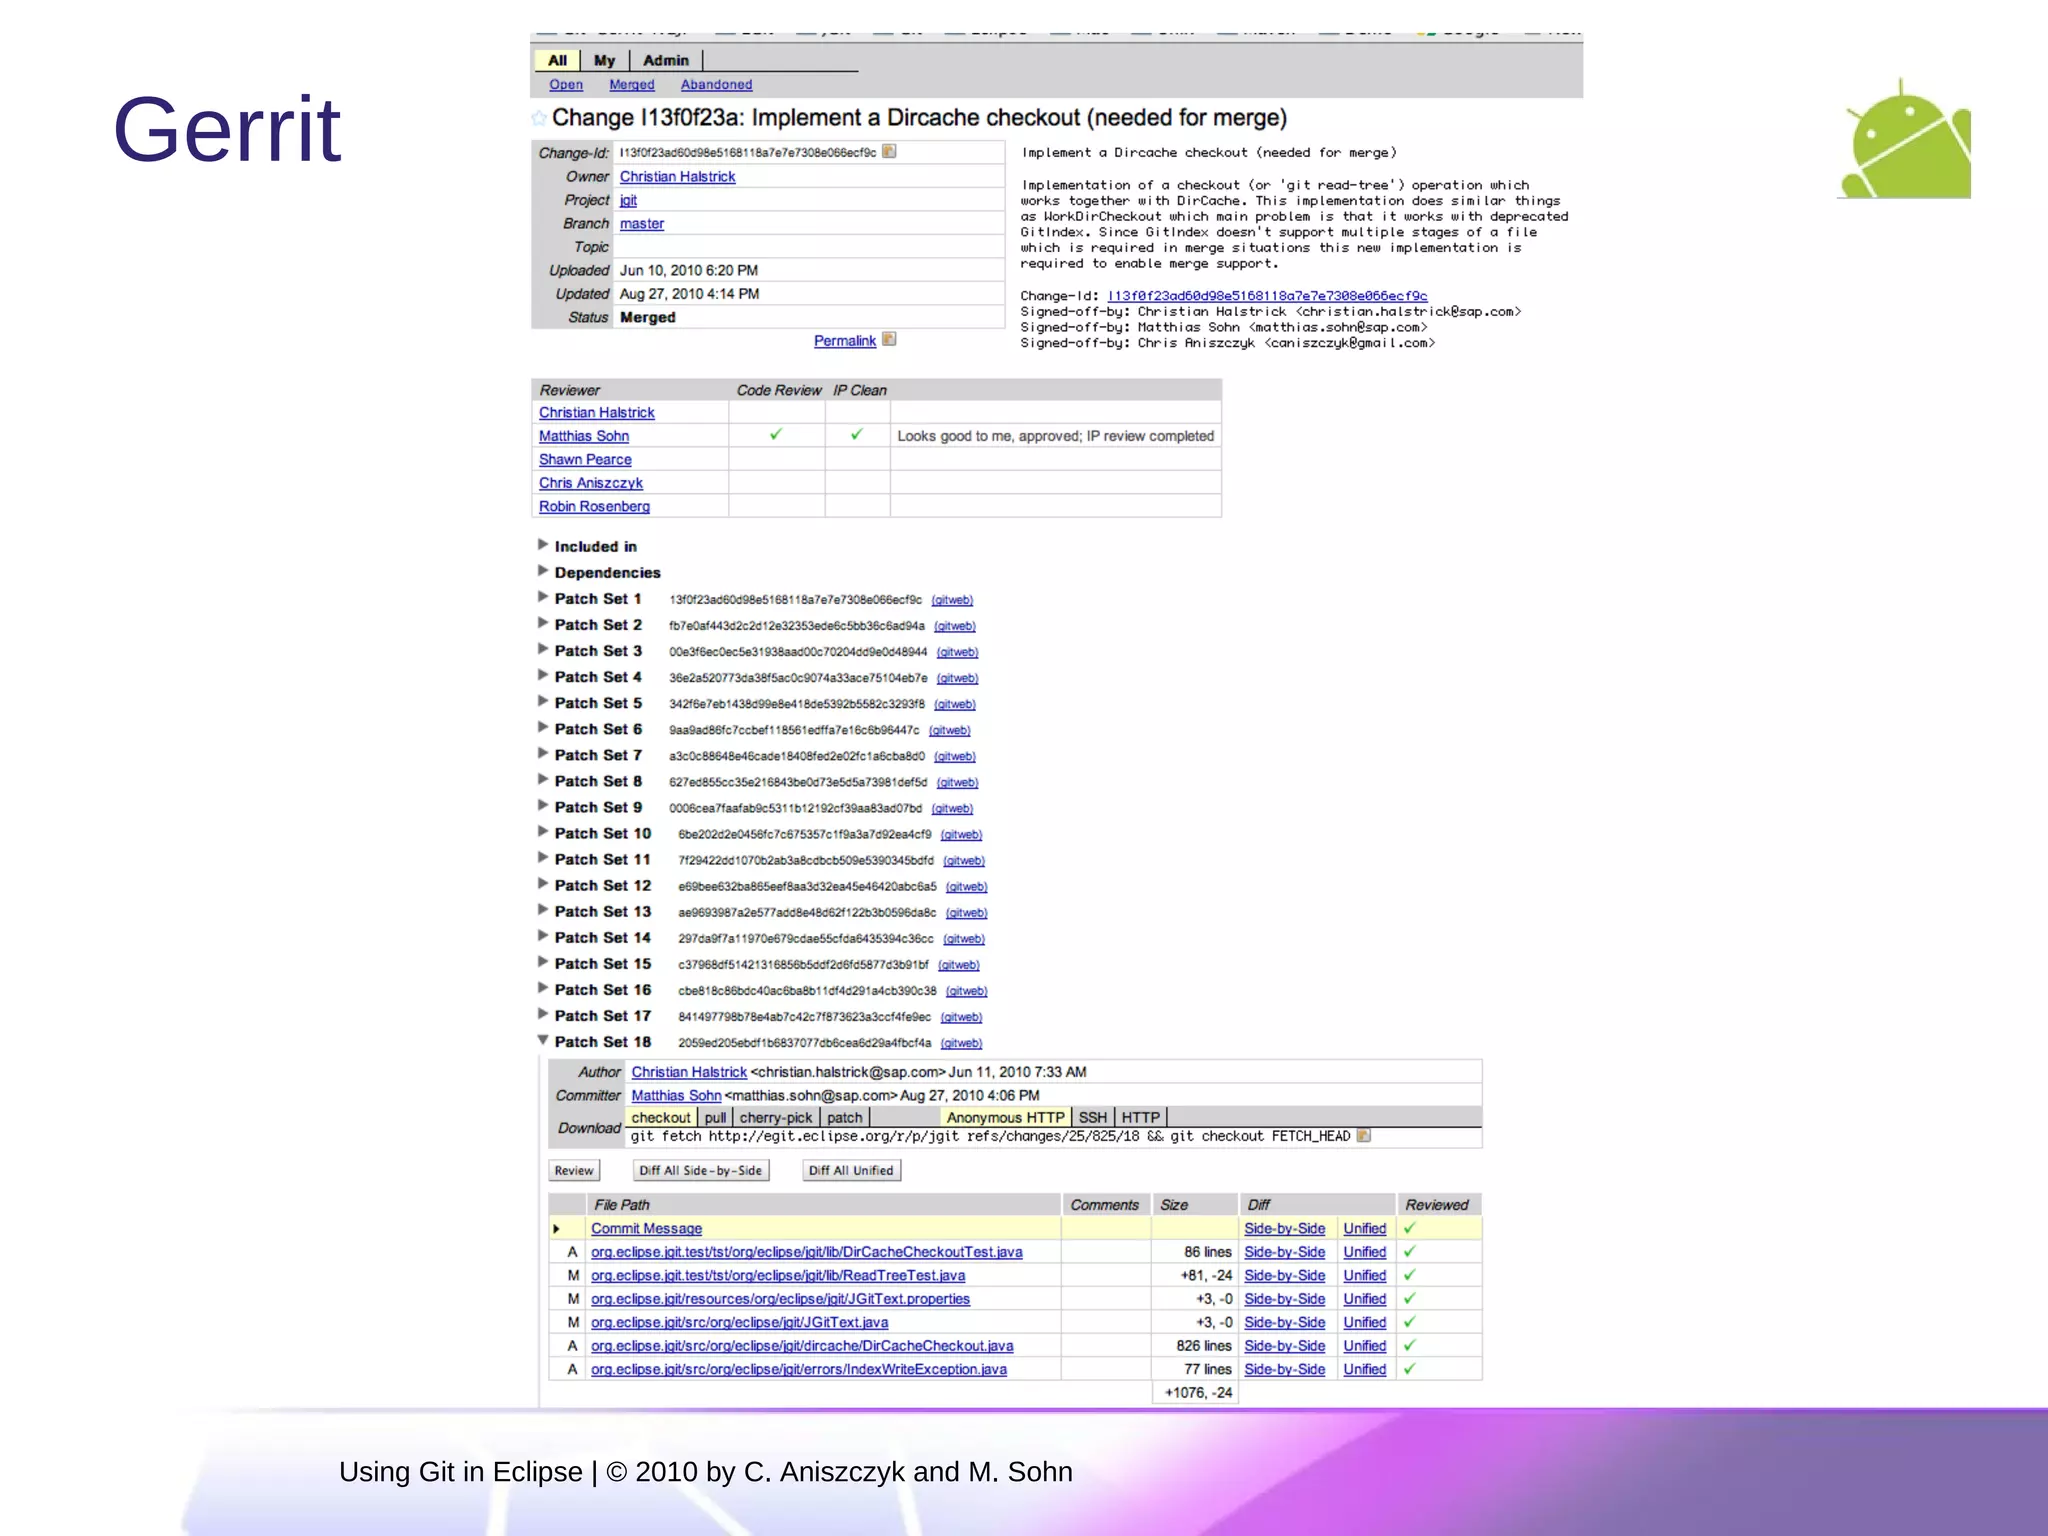Click the Review button

click(574, 1170)
